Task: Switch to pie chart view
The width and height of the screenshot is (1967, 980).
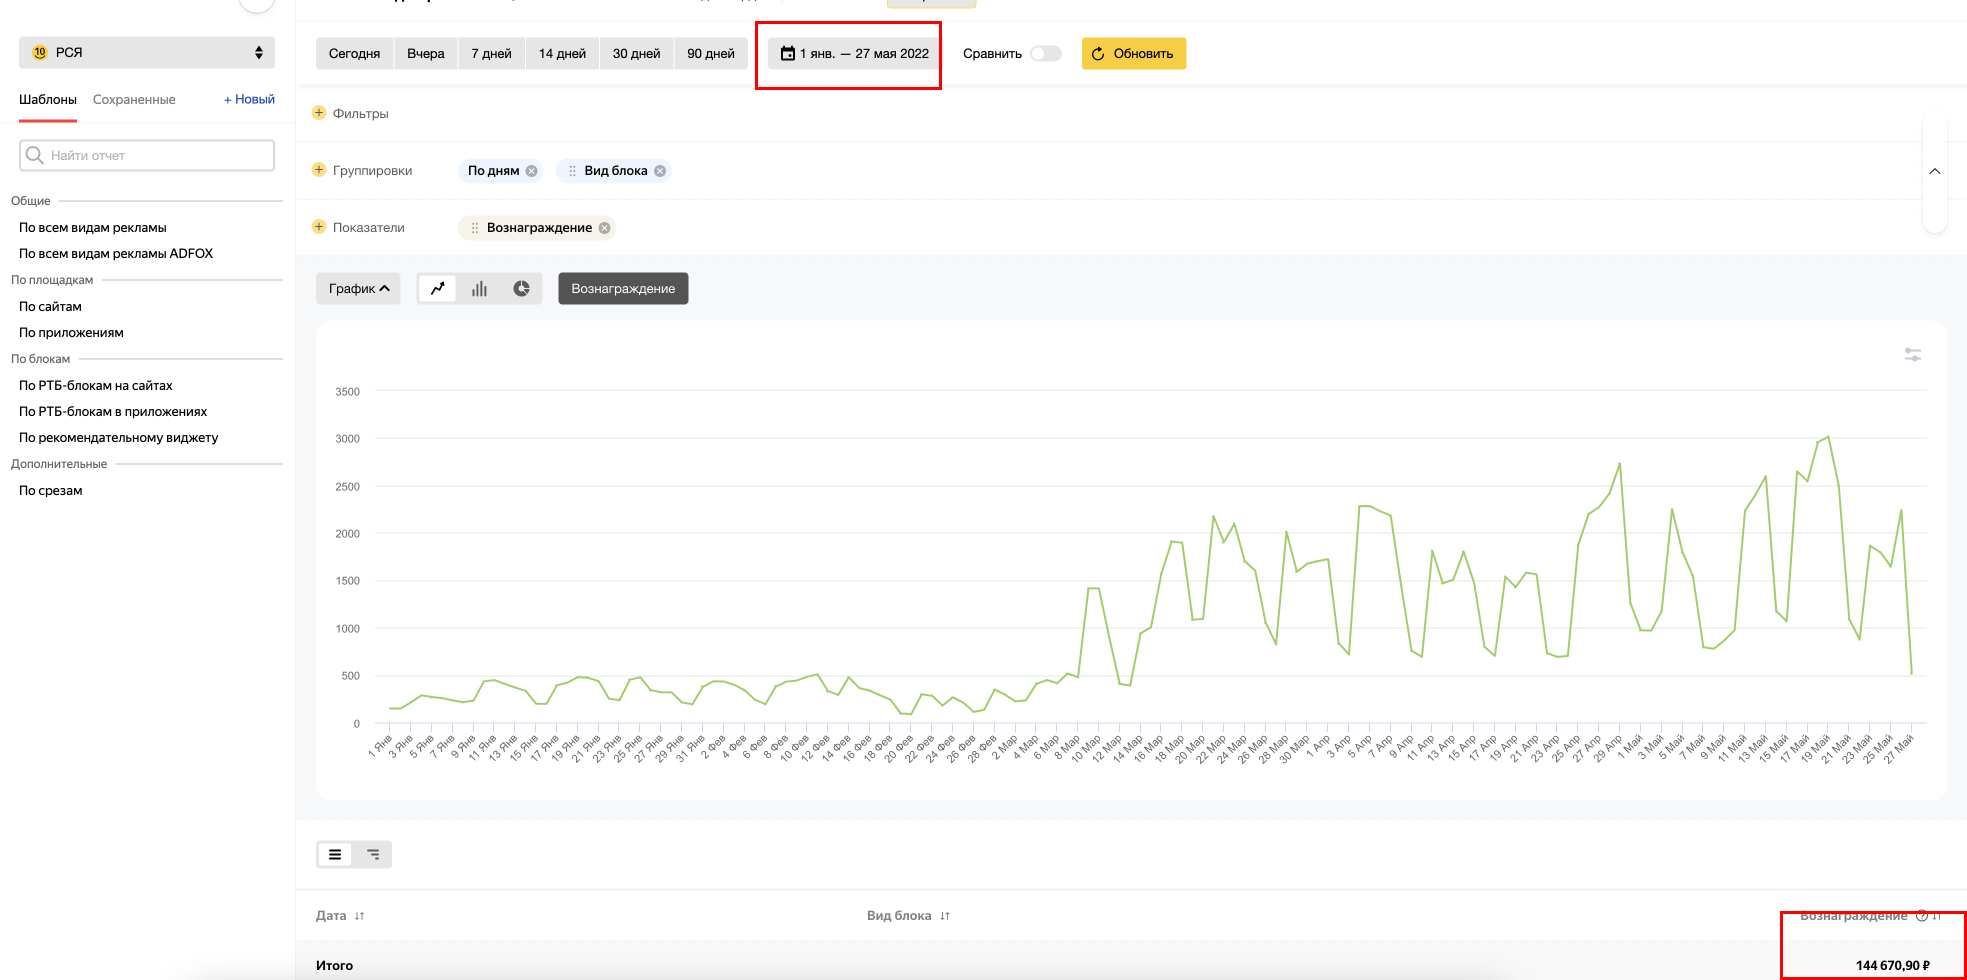Action: click(x=521, y=289)
